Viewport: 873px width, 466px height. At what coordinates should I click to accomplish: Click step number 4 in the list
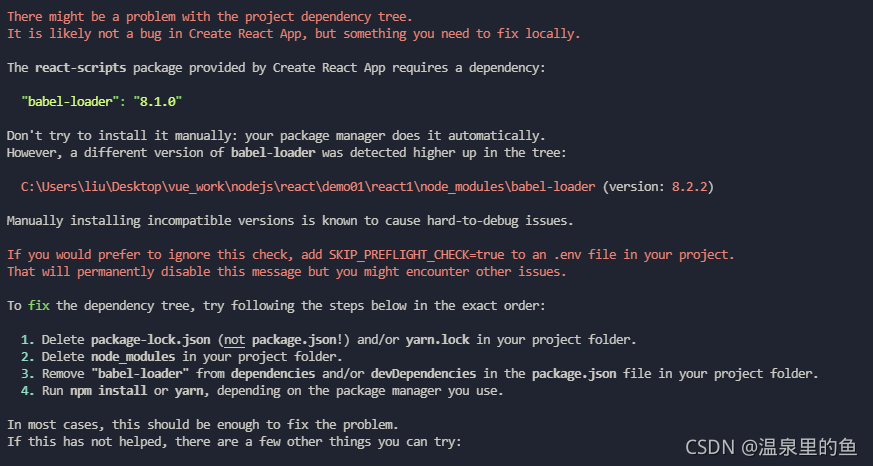(x=27, y=391)
